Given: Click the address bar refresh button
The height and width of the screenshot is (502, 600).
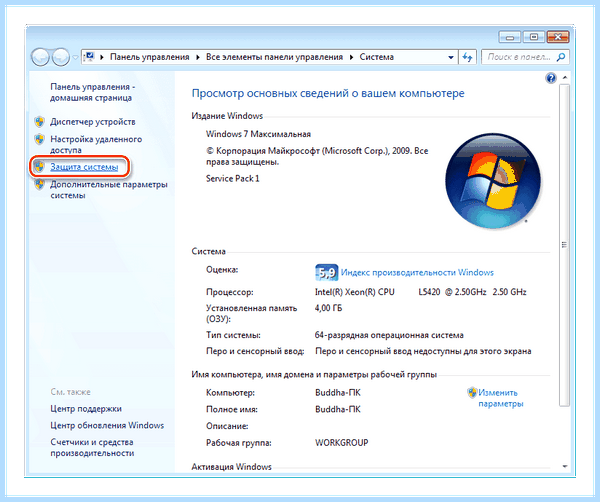Looking at the screenshot, I should click(x=467, y=57).
